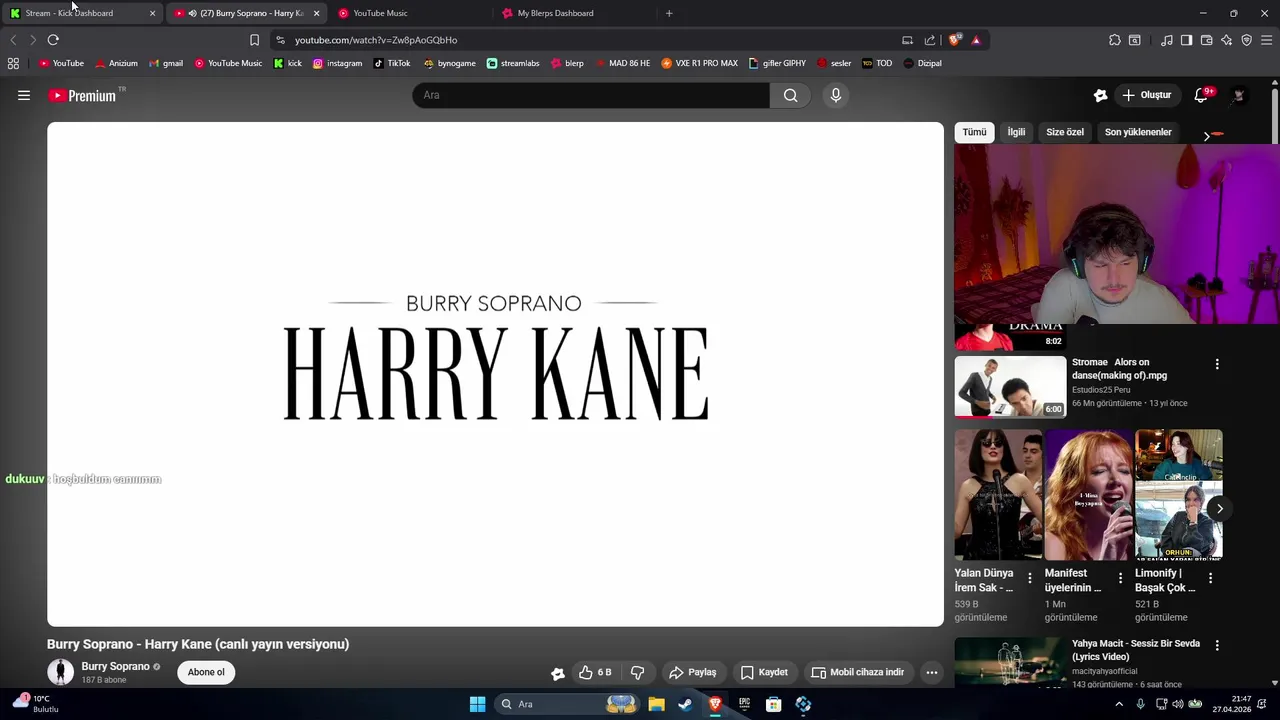This screenshot has height=720, width=1280.
Task: Open a new browser tab
Action: tap(669, 13)
